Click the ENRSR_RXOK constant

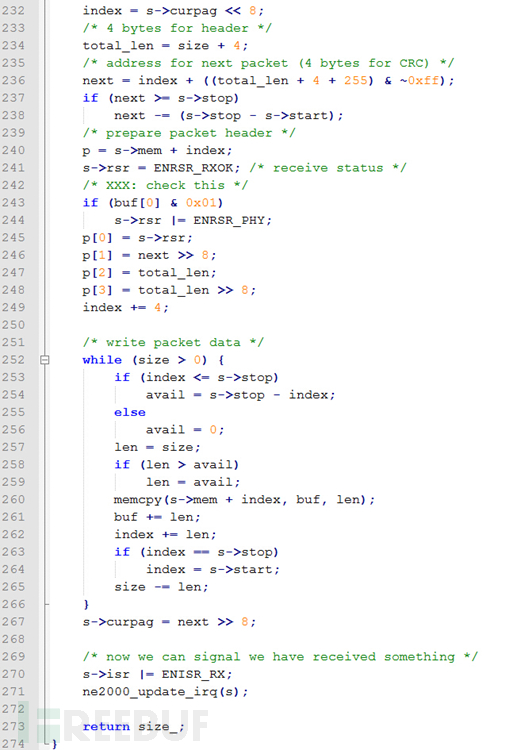(x=193, y=168)
